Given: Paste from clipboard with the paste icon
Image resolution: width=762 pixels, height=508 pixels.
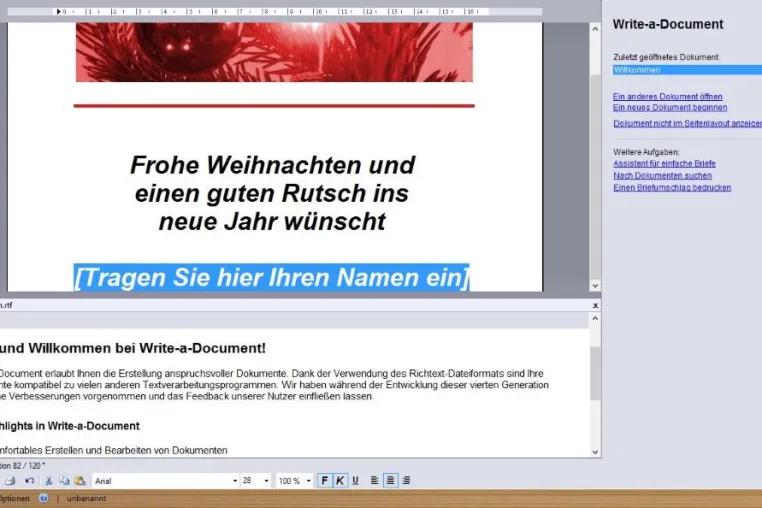Looking at the screenshot, I should [x=80, y=481].
